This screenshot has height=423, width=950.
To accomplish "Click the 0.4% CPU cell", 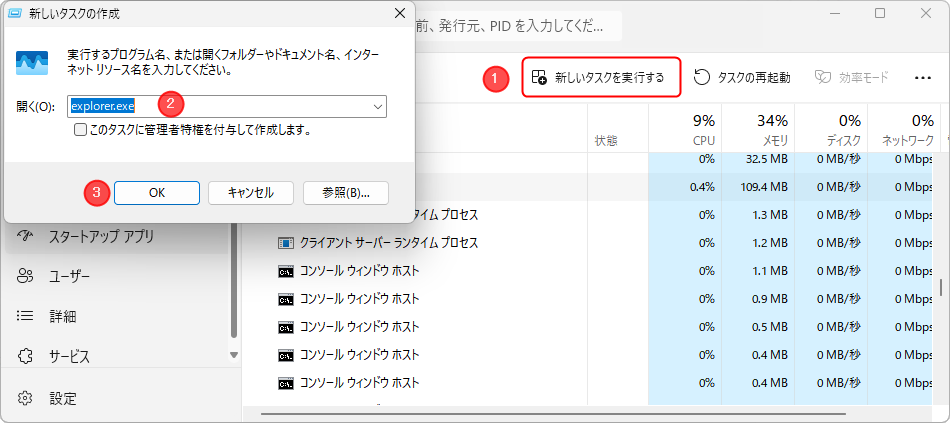I will click(685, 187).
